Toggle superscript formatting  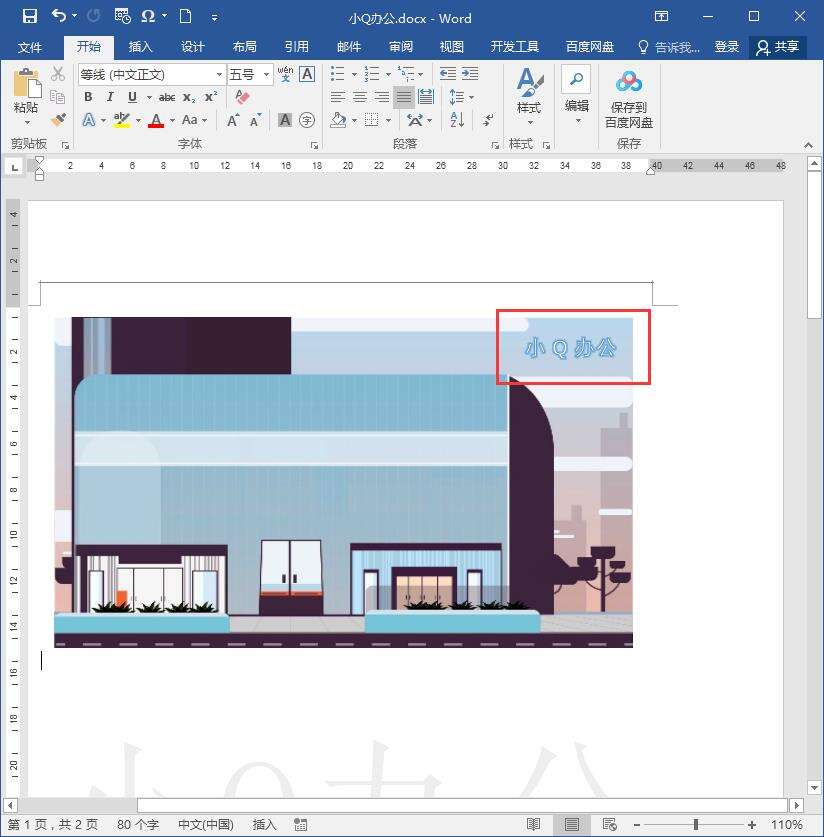click(211, 97)
